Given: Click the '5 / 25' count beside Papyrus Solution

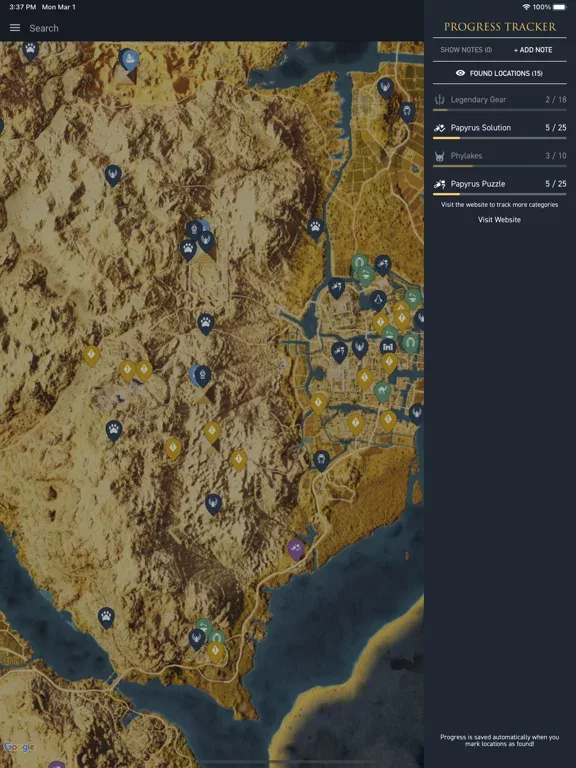Looking at the screenshot, I should pyautogui.click(x=556, y=128).
